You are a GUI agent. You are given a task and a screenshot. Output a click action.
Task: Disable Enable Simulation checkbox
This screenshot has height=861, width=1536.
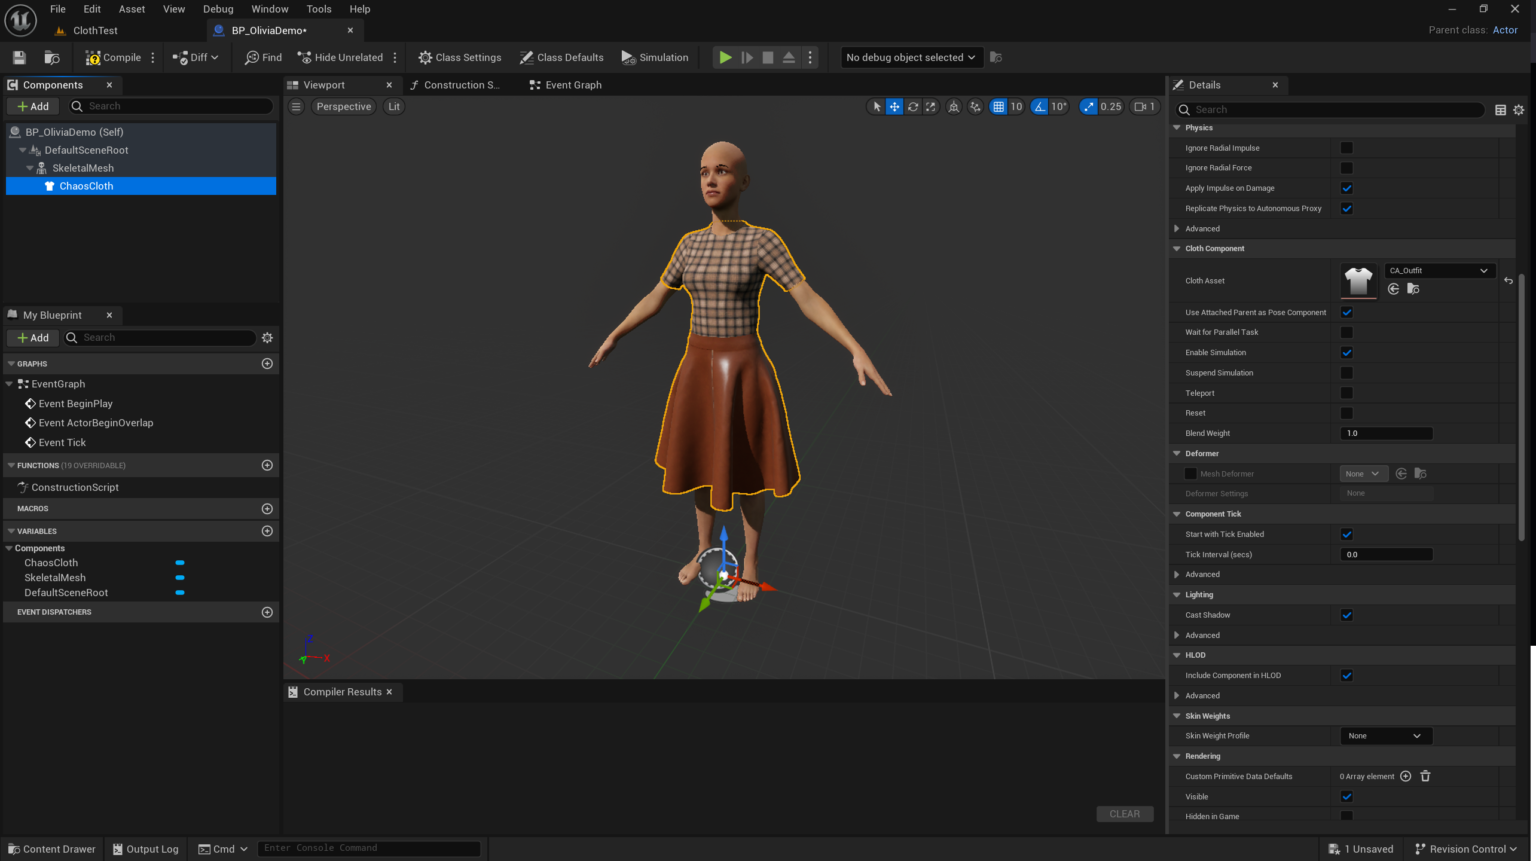click(1346, 352)
